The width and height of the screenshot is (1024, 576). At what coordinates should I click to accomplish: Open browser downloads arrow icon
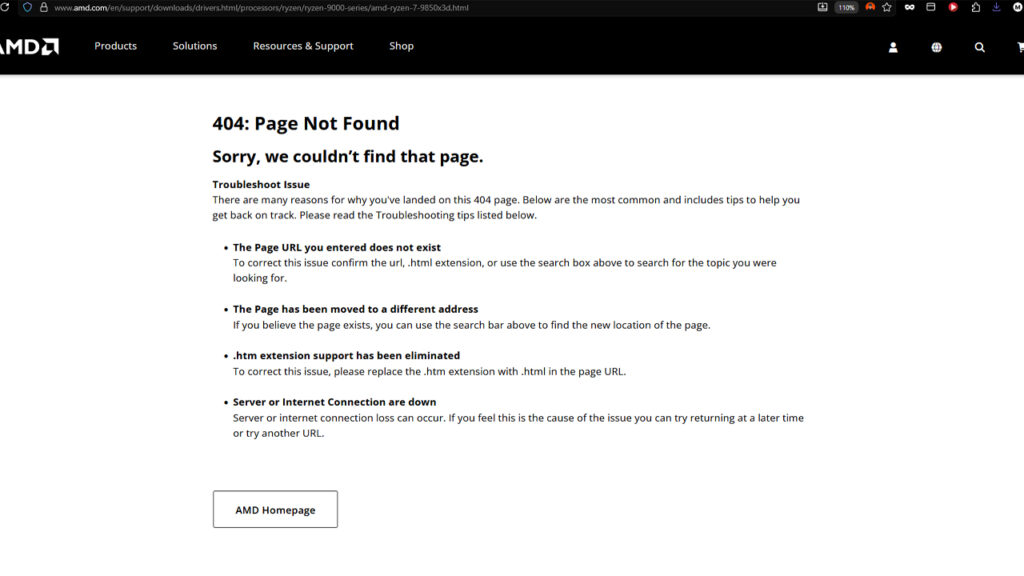point(996,7)
